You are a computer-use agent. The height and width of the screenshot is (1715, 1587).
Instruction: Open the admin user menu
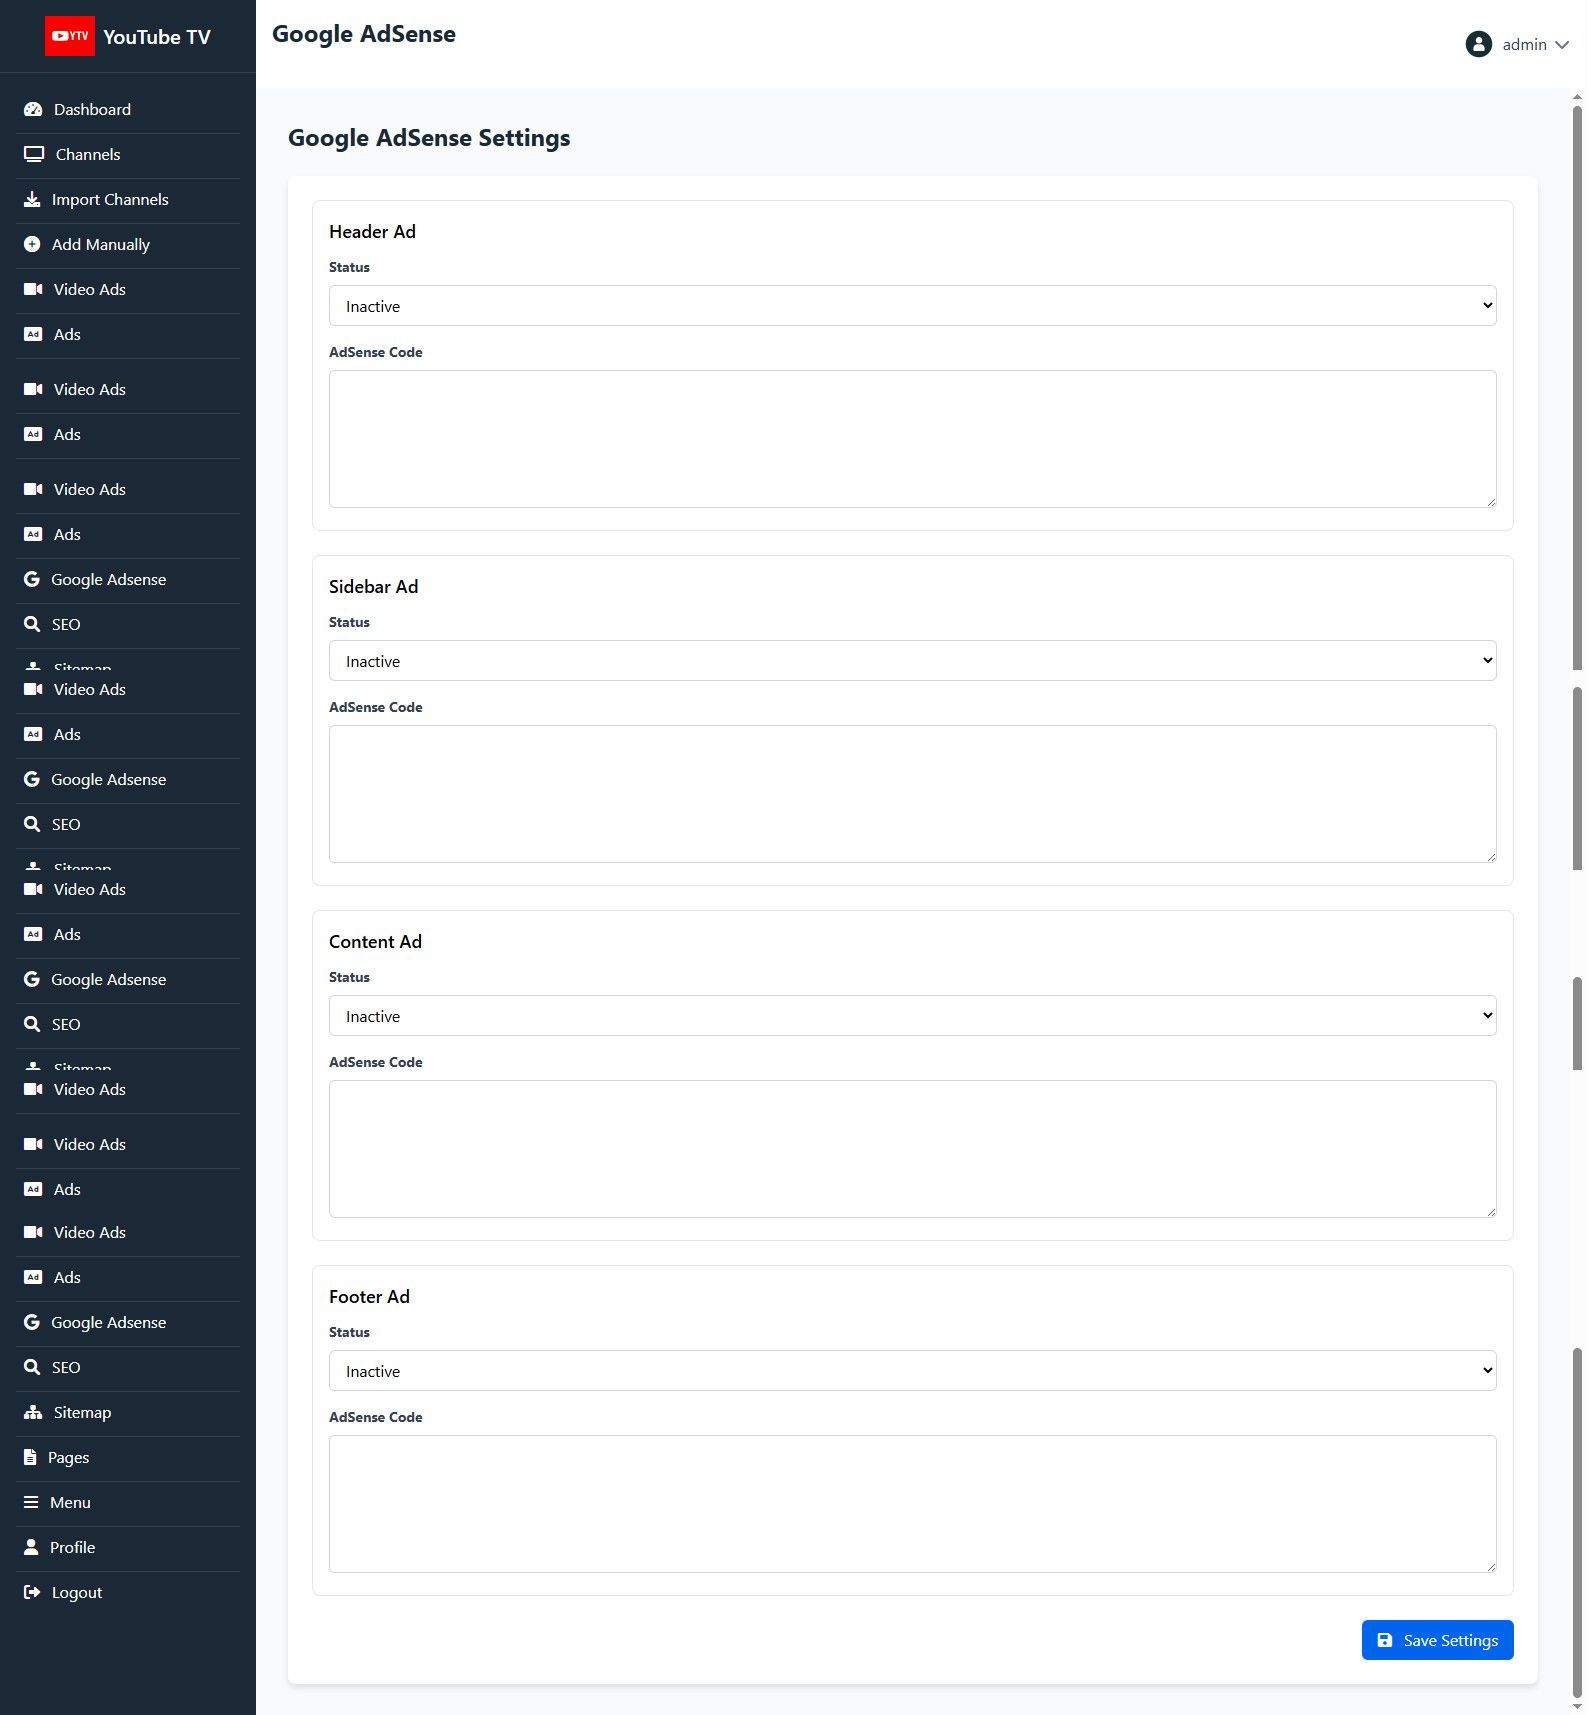(1517, 44)
